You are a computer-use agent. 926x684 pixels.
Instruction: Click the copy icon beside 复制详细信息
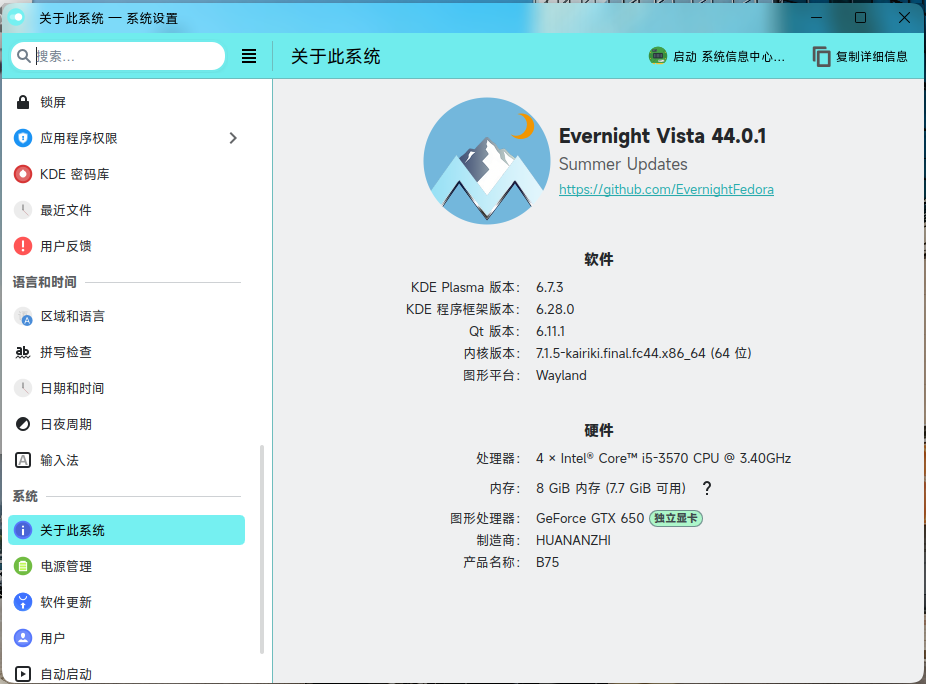pyautogui.click(x=821, y=57)
